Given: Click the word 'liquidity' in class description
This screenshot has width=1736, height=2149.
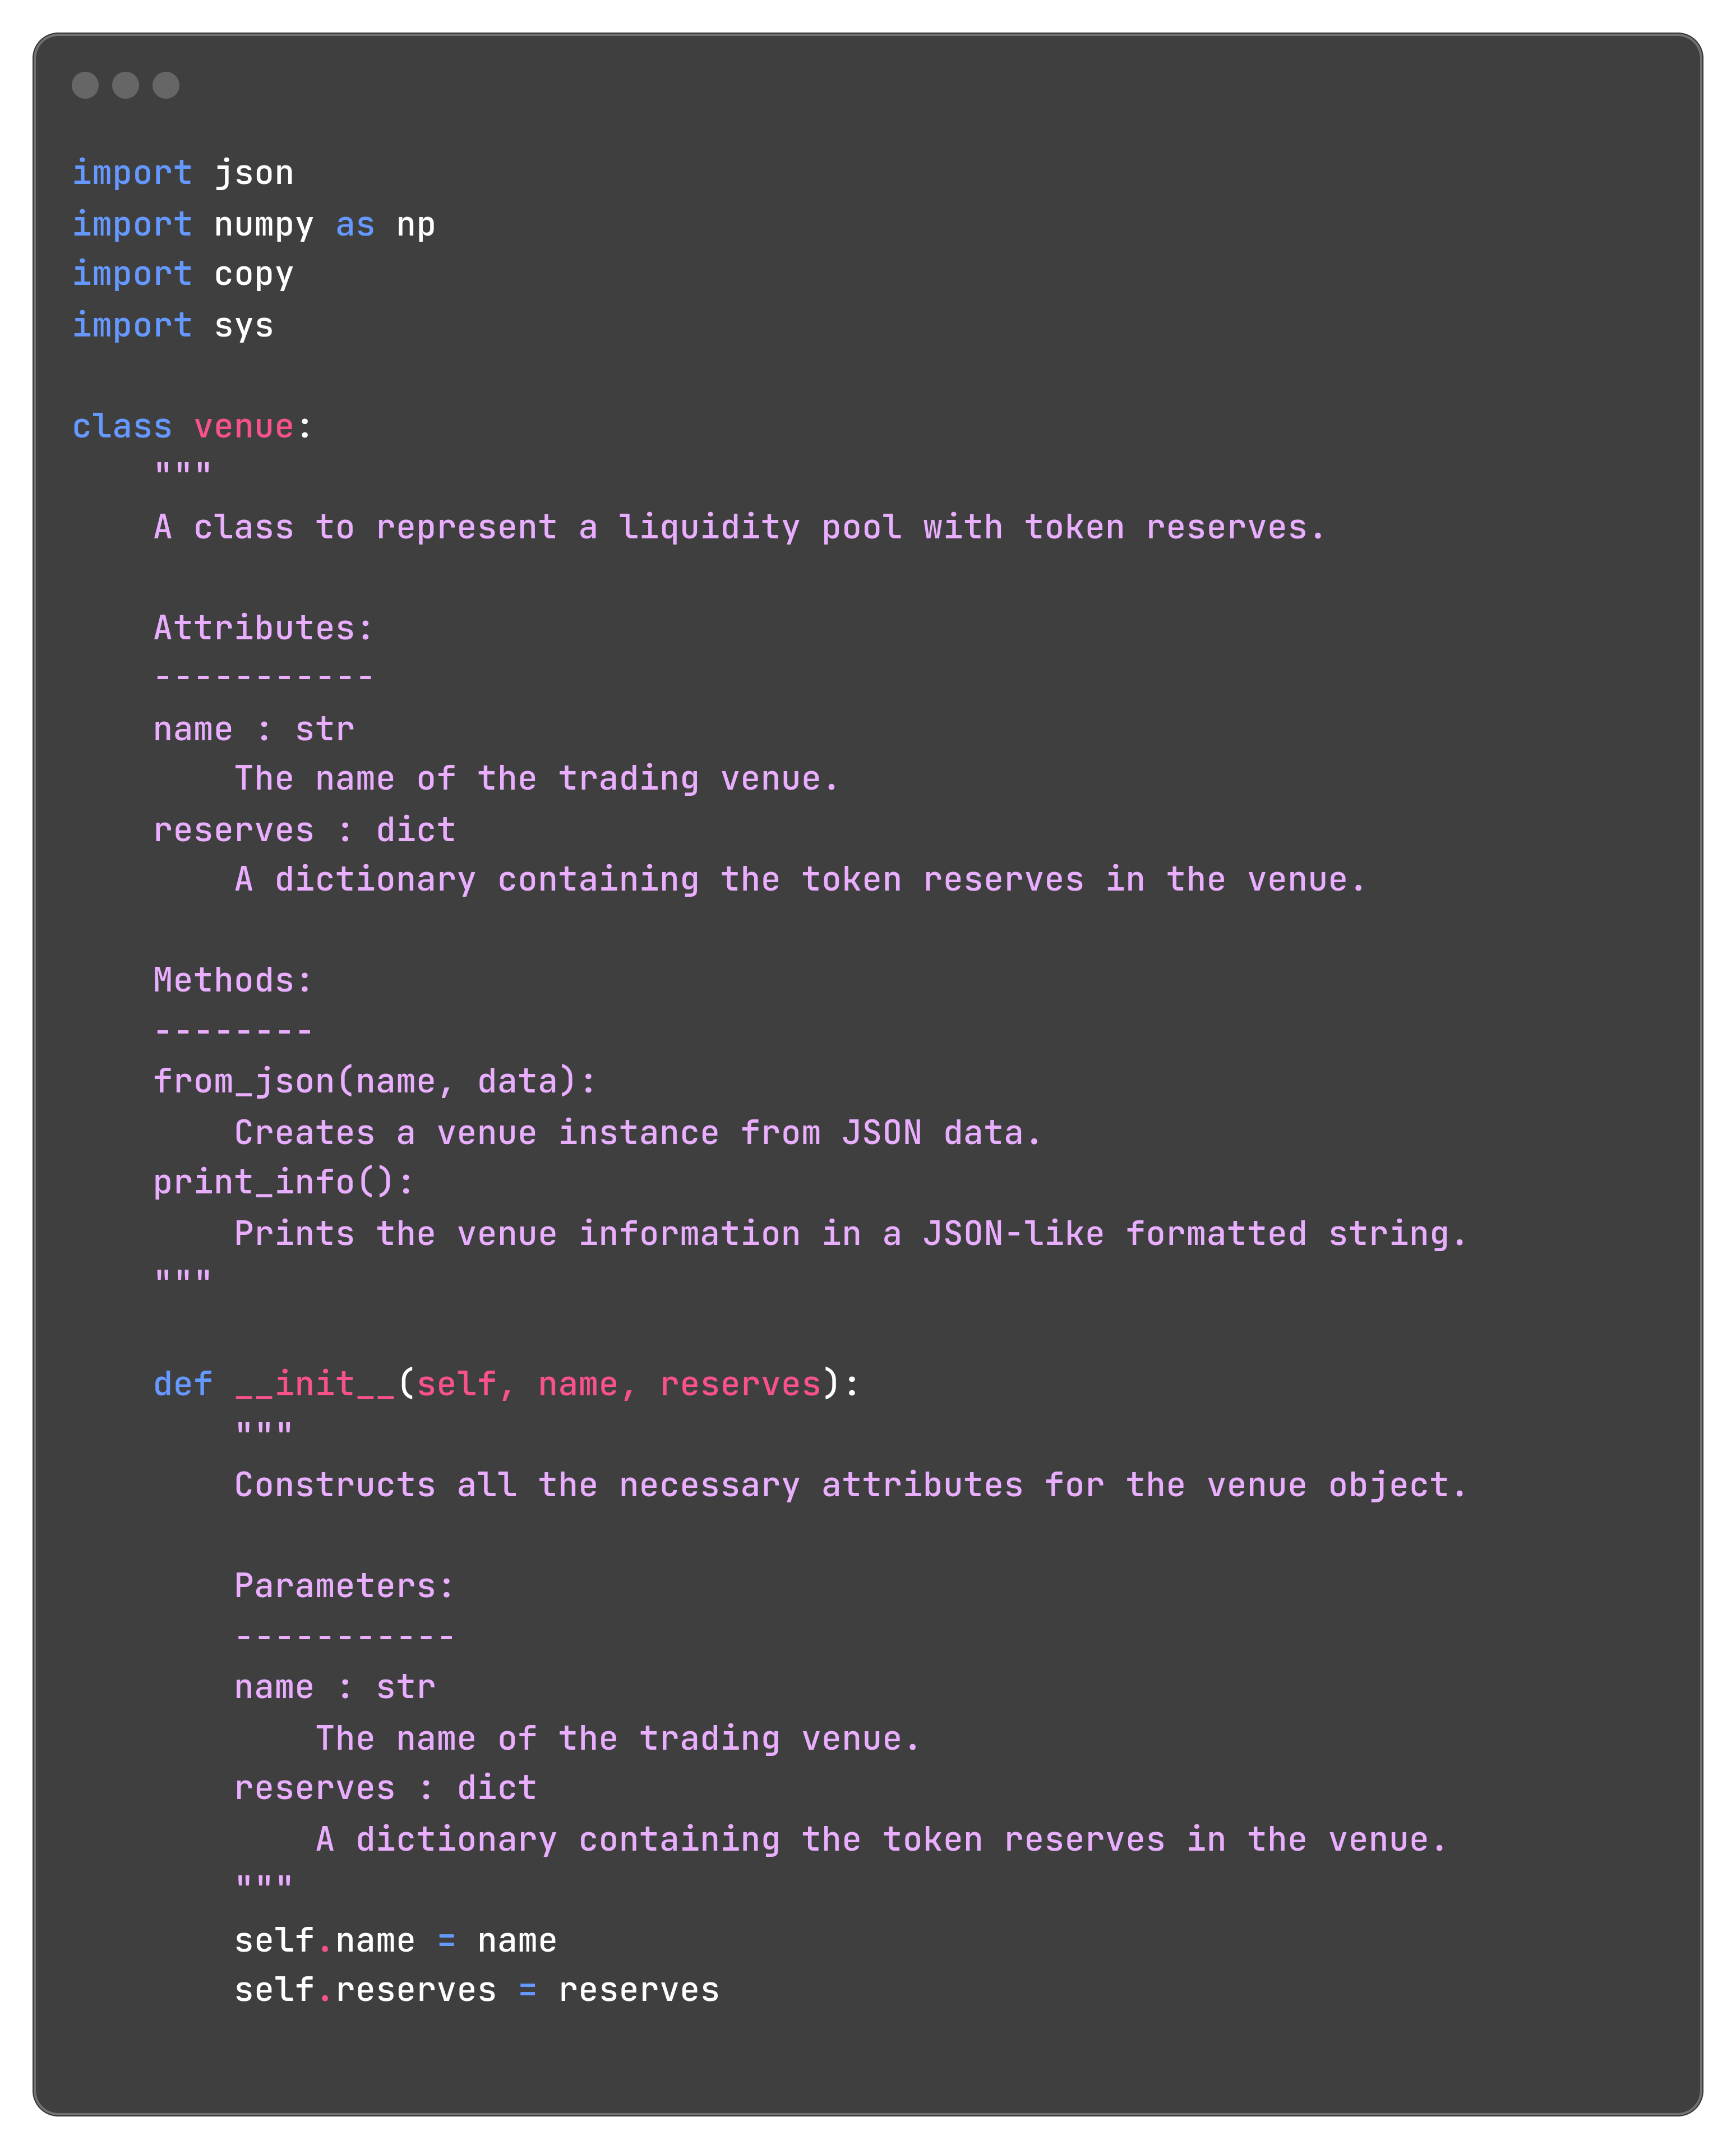Looking at the screenshot, I should point(709,527).
